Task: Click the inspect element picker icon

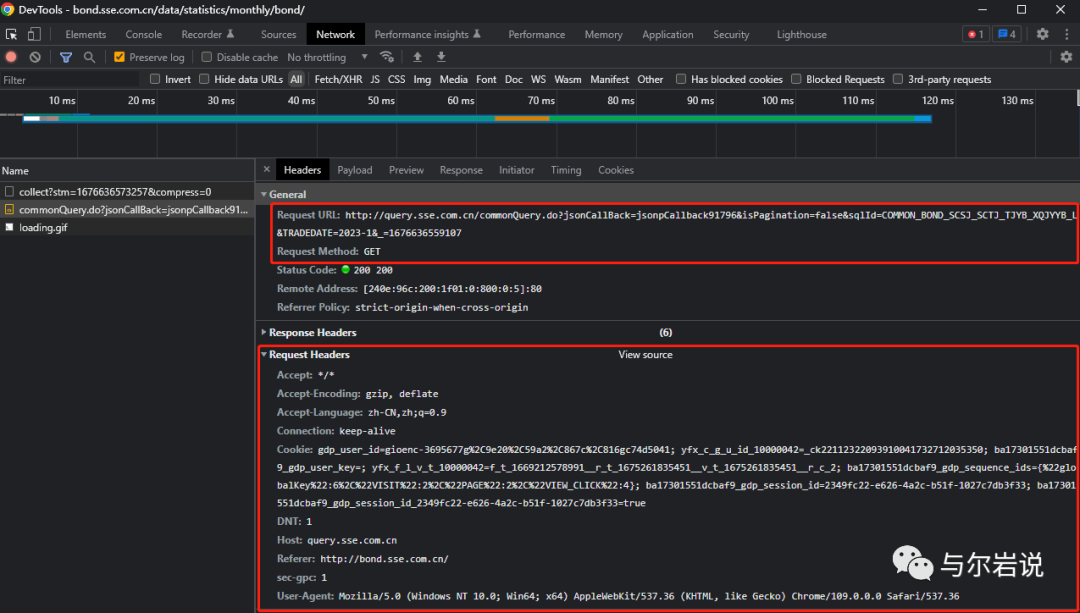Action: click(12, 34)
